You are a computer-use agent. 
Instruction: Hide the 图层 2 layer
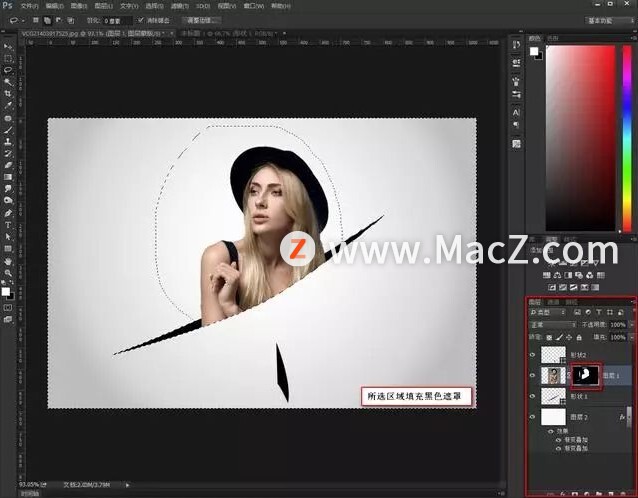532,417
